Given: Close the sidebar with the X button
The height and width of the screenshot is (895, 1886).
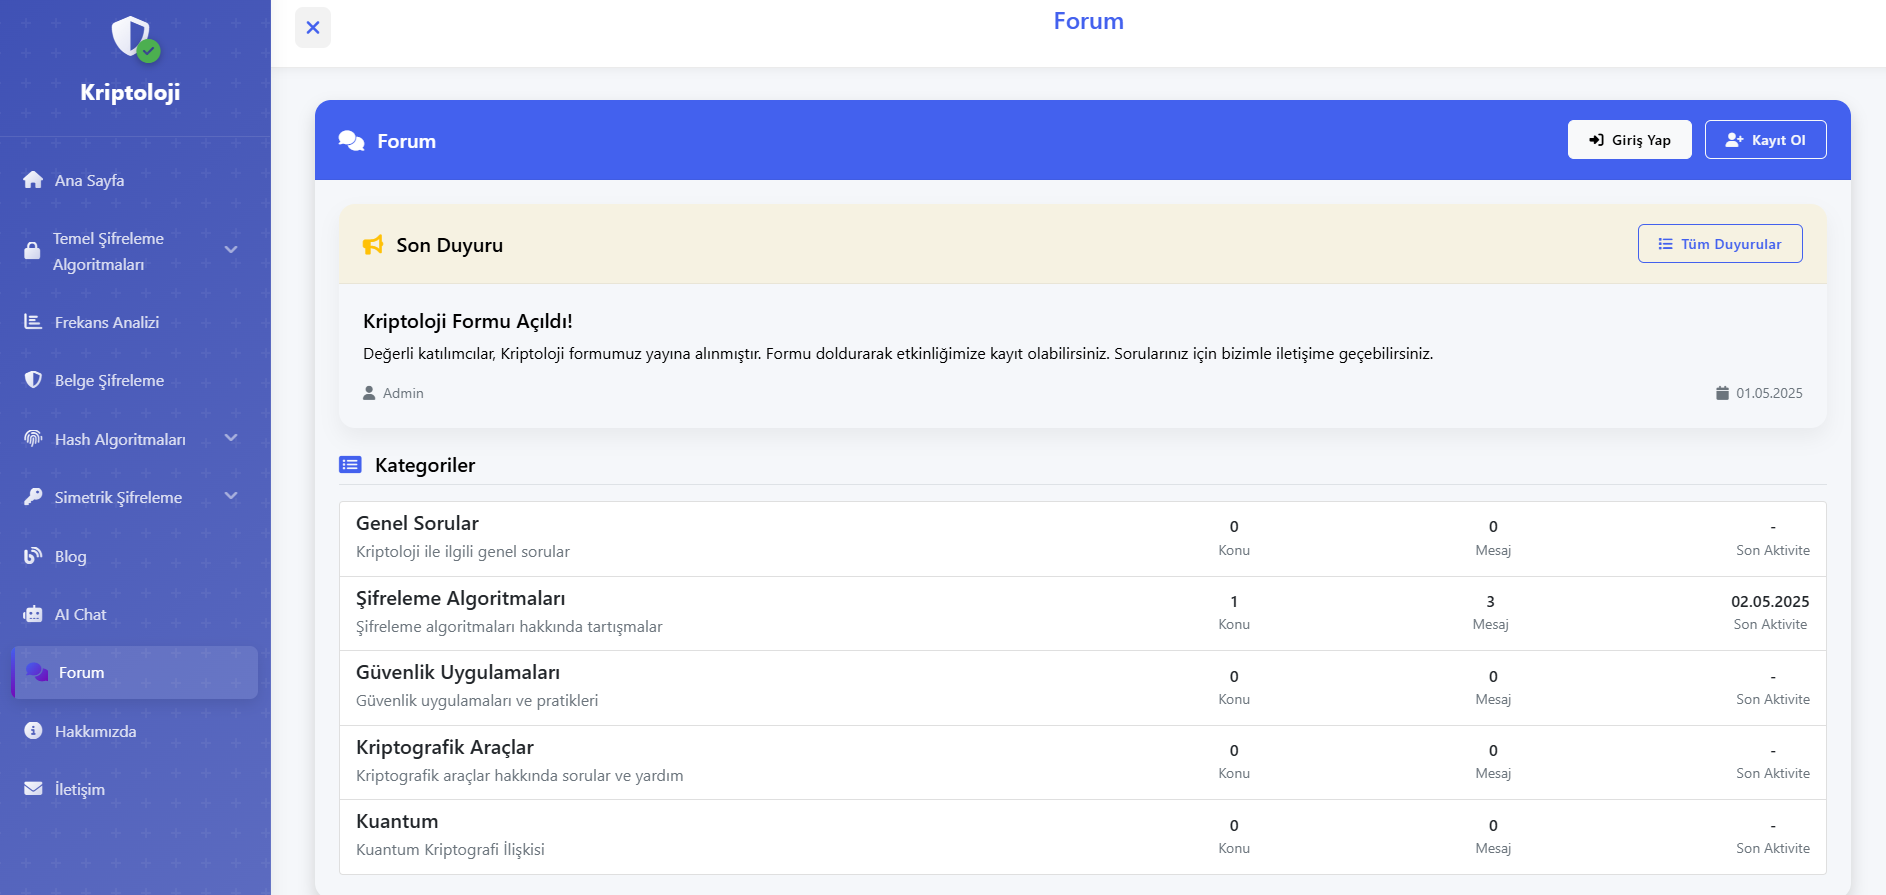Looking at the screenshot, I should coord(313,28).
